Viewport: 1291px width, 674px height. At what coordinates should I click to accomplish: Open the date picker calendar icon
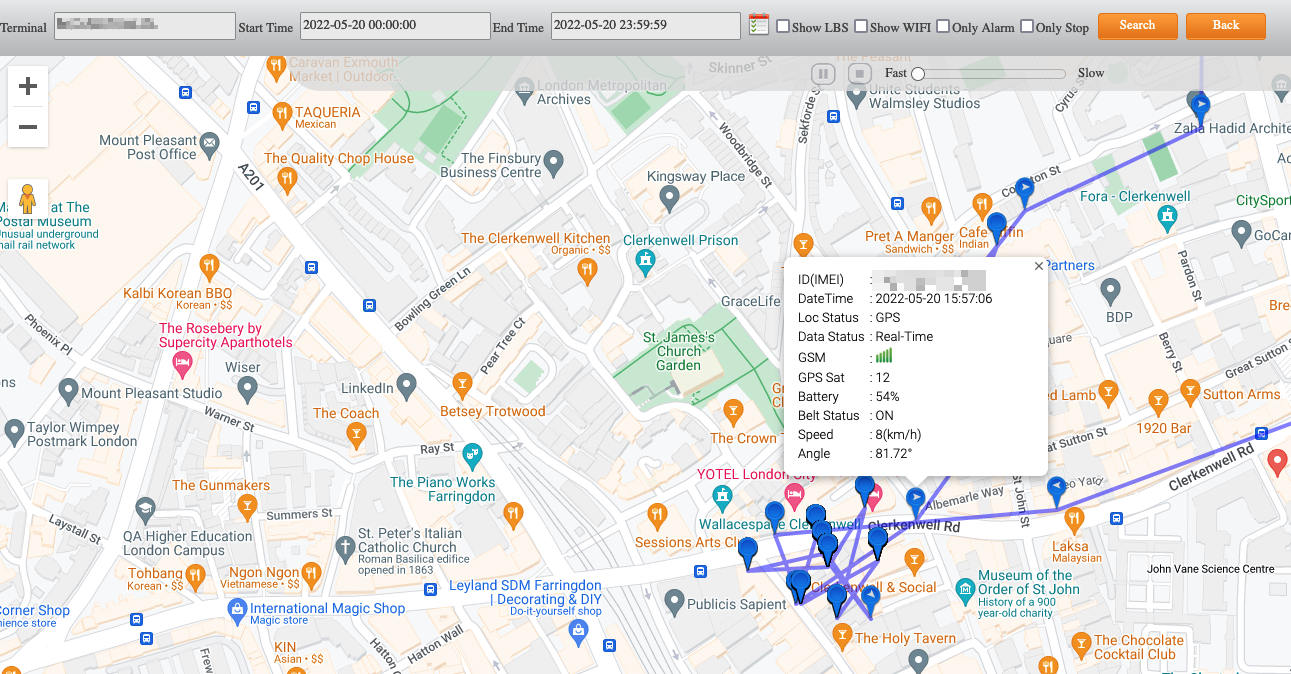pos(759,25)
